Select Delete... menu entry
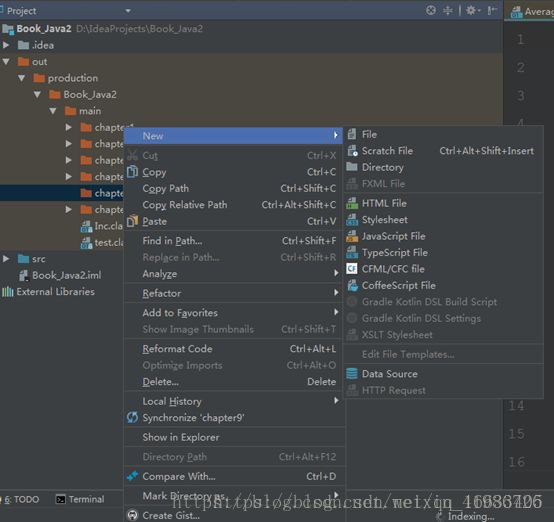The height and width of the screenshot is (522, 554). coord(233,382)
